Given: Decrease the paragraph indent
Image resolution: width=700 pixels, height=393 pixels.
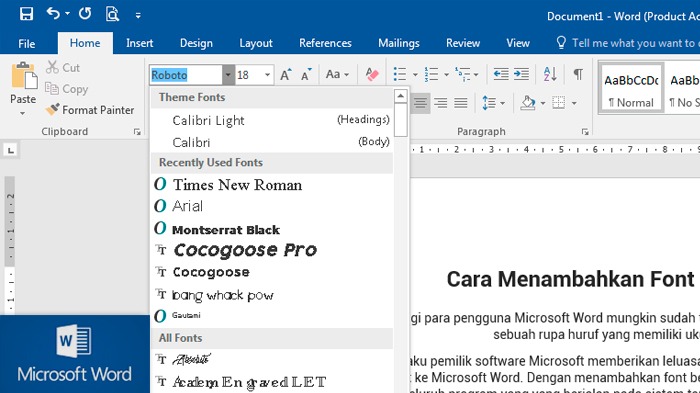Looking at the screenshot, I should click(501, 74).
